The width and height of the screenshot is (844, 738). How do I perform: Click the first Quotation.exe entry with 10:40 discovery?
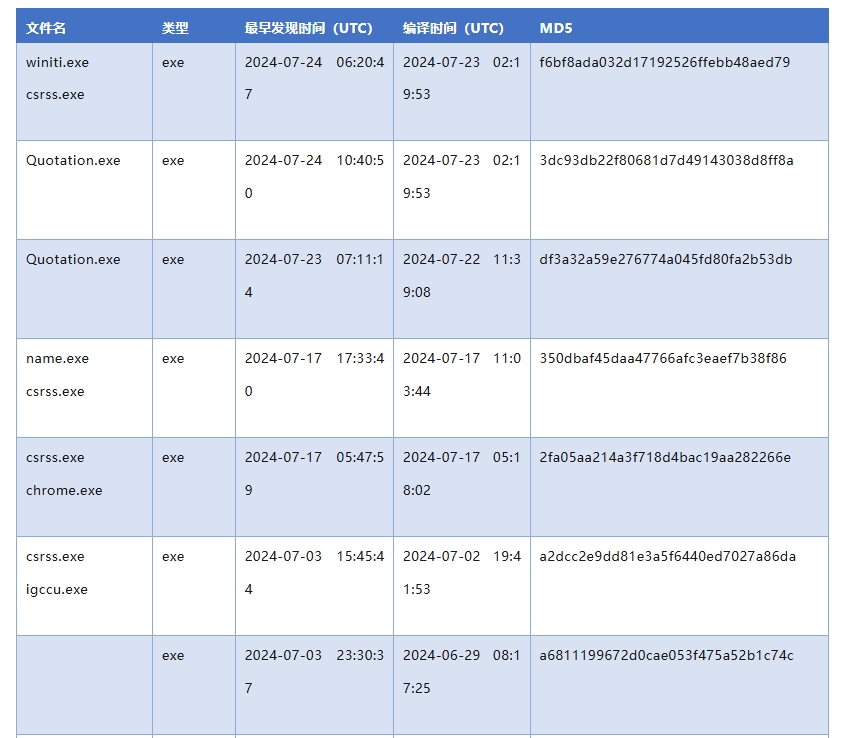(x=73, y=160)
